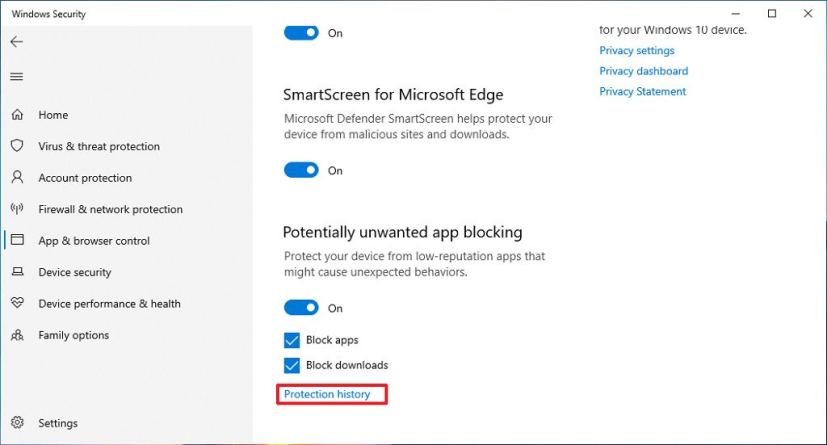827x445 pixels.
Task: Open the Privacy dashboard link
Action: (643, 71)
